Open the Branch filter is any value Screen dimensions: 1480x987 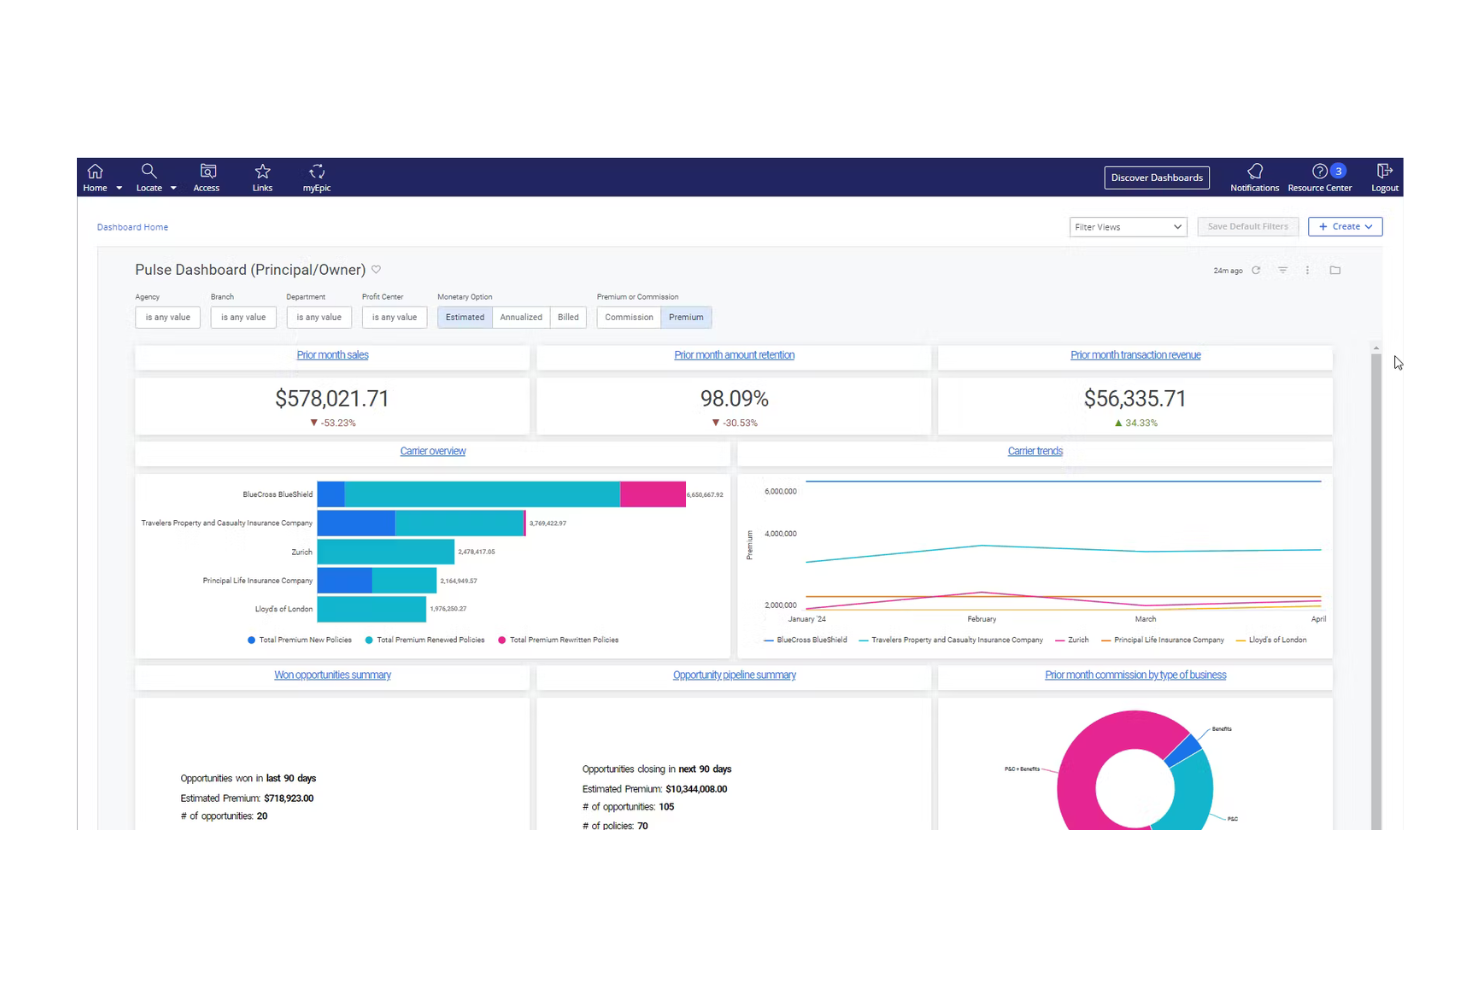click(243, 317)
